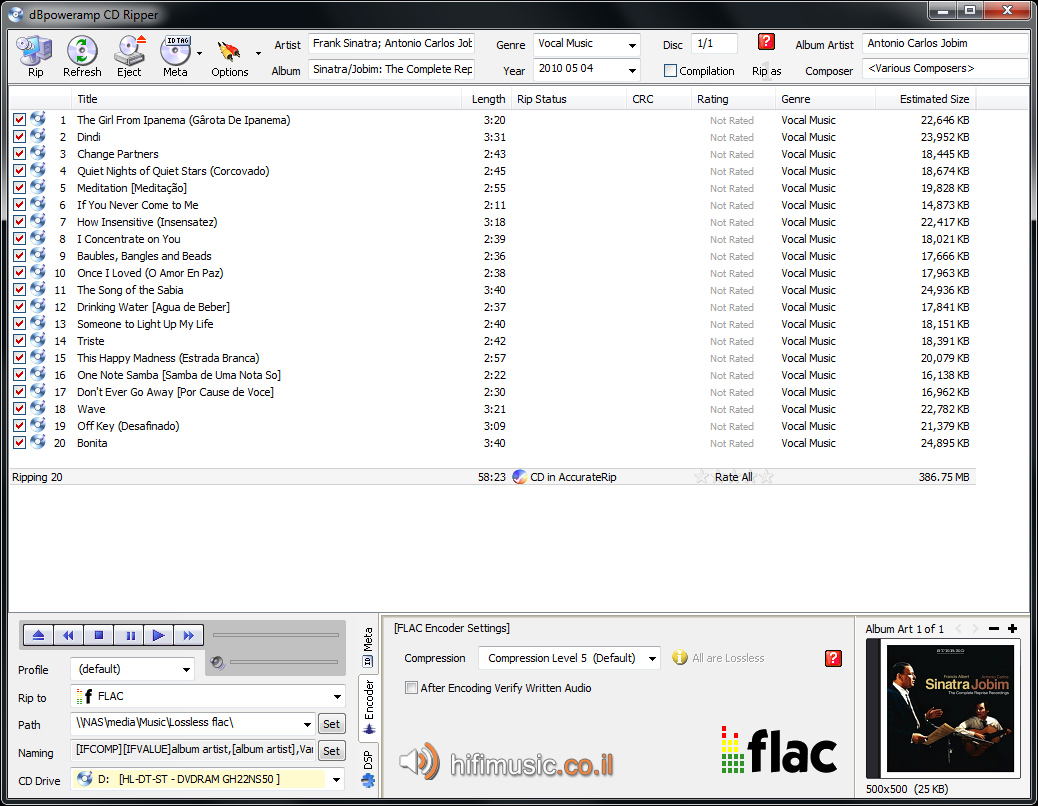
Task: Click the Refresh toolbar icon
Action: click(82, 51)
